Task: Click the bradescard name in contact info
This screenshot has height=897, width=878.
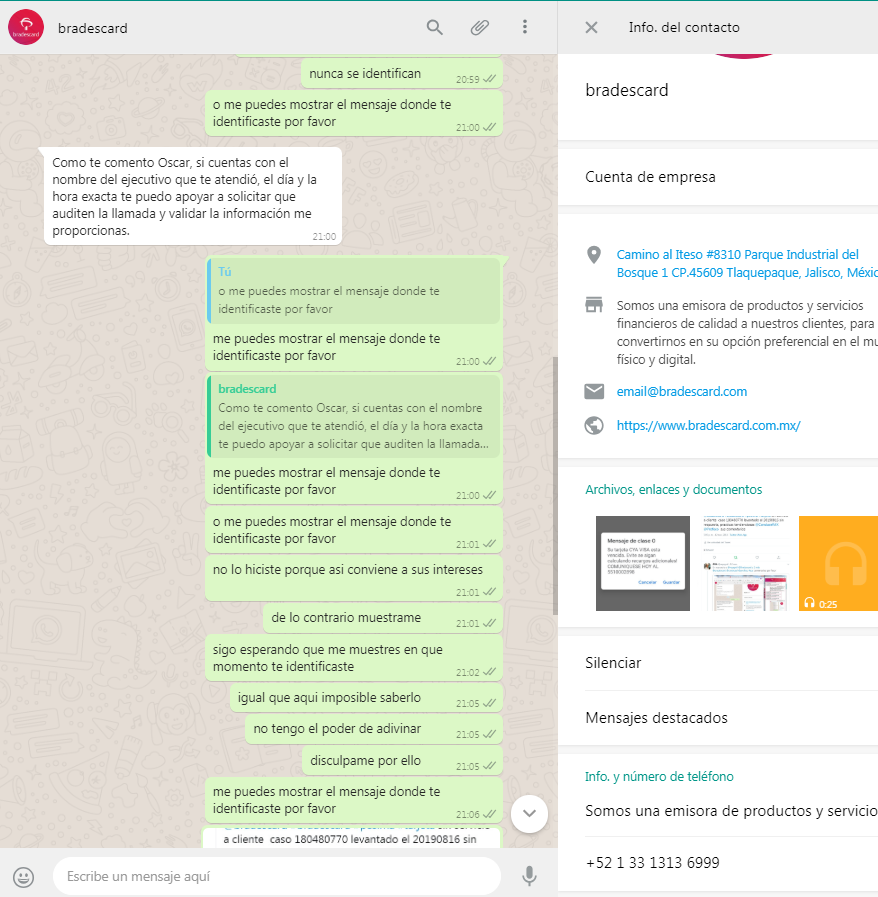Action: [x=627, y=90]
